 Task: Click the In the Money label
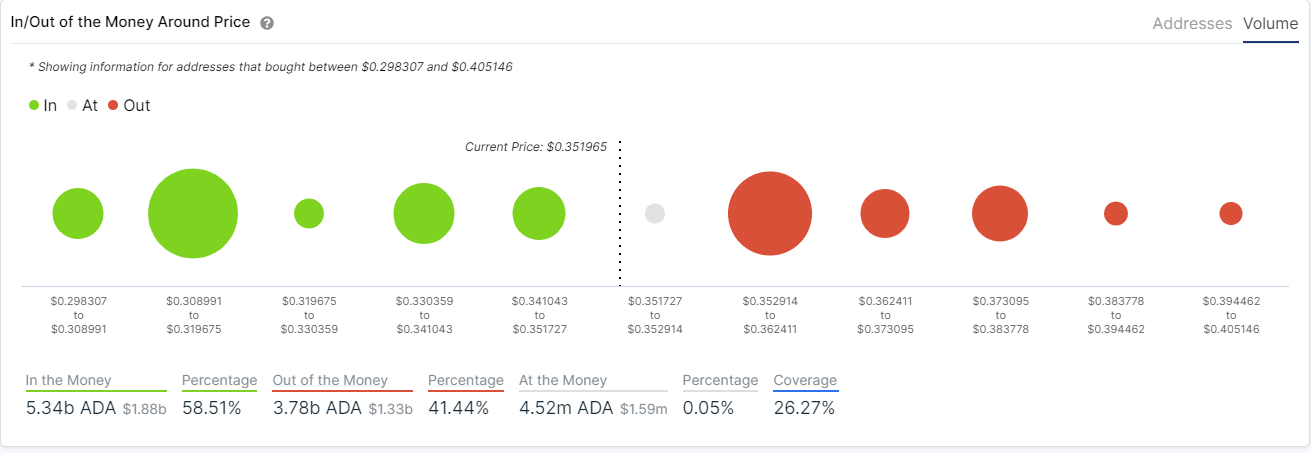(68, 380)
